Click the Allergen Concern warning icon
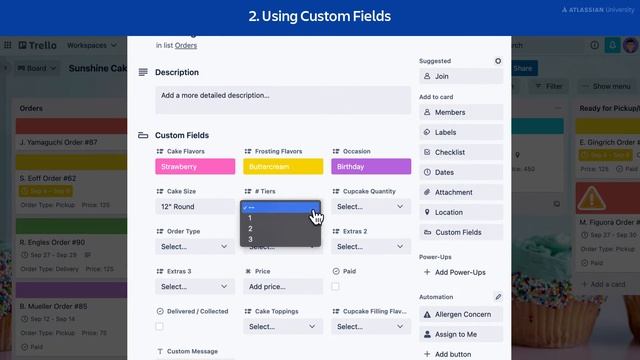Viewport: 640px width, 360px height. click(x=427, y=314)
